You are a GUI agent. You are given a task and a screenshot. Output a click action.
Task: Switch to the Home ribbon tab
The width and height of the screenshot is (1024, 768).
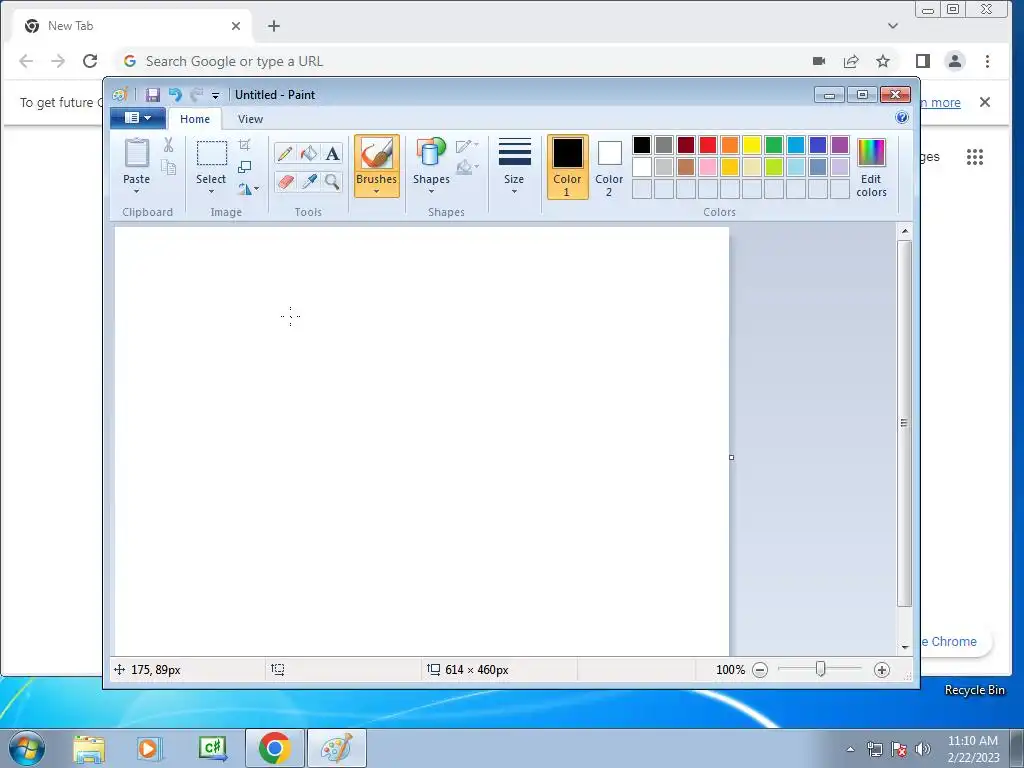[195, 119]
